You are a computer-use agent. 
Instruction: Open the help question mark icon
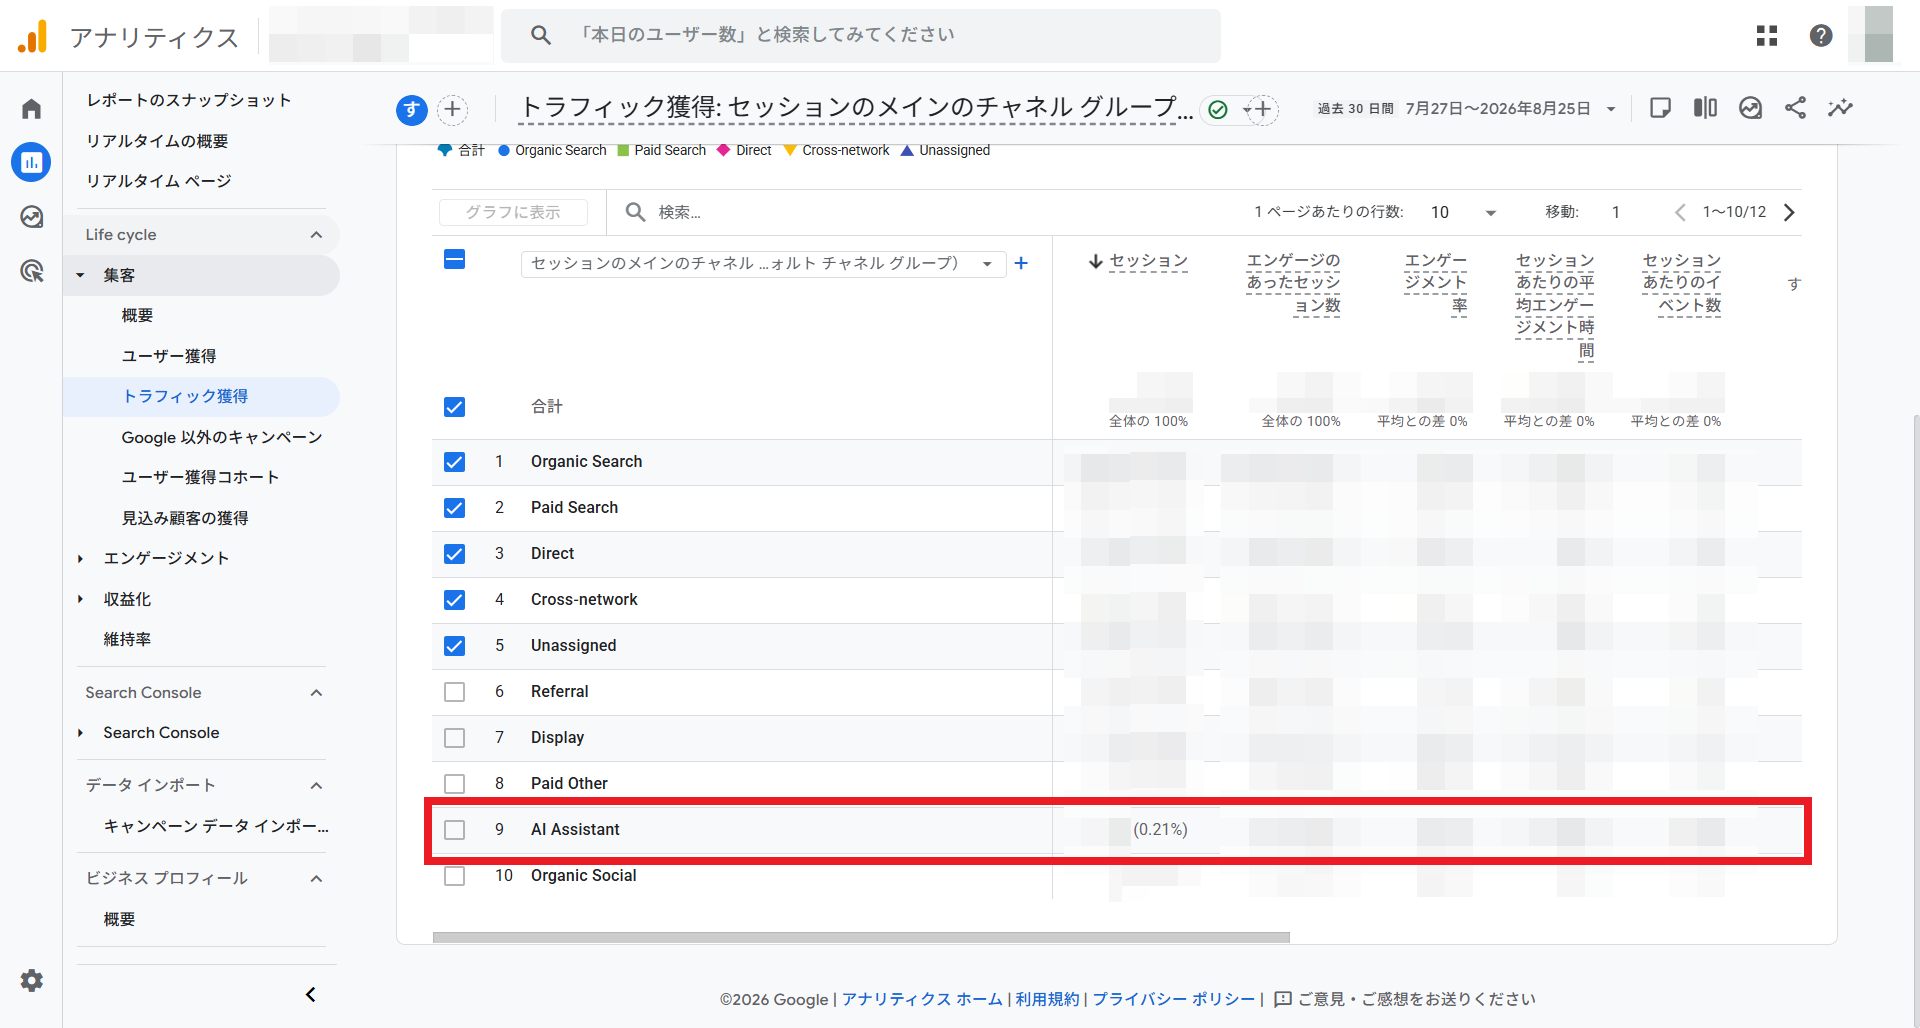[1821, 36]
